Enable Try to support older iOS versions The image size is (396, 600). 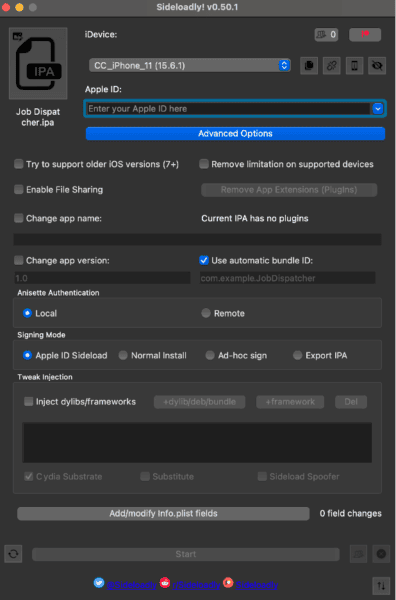click(x=19, y=164)
